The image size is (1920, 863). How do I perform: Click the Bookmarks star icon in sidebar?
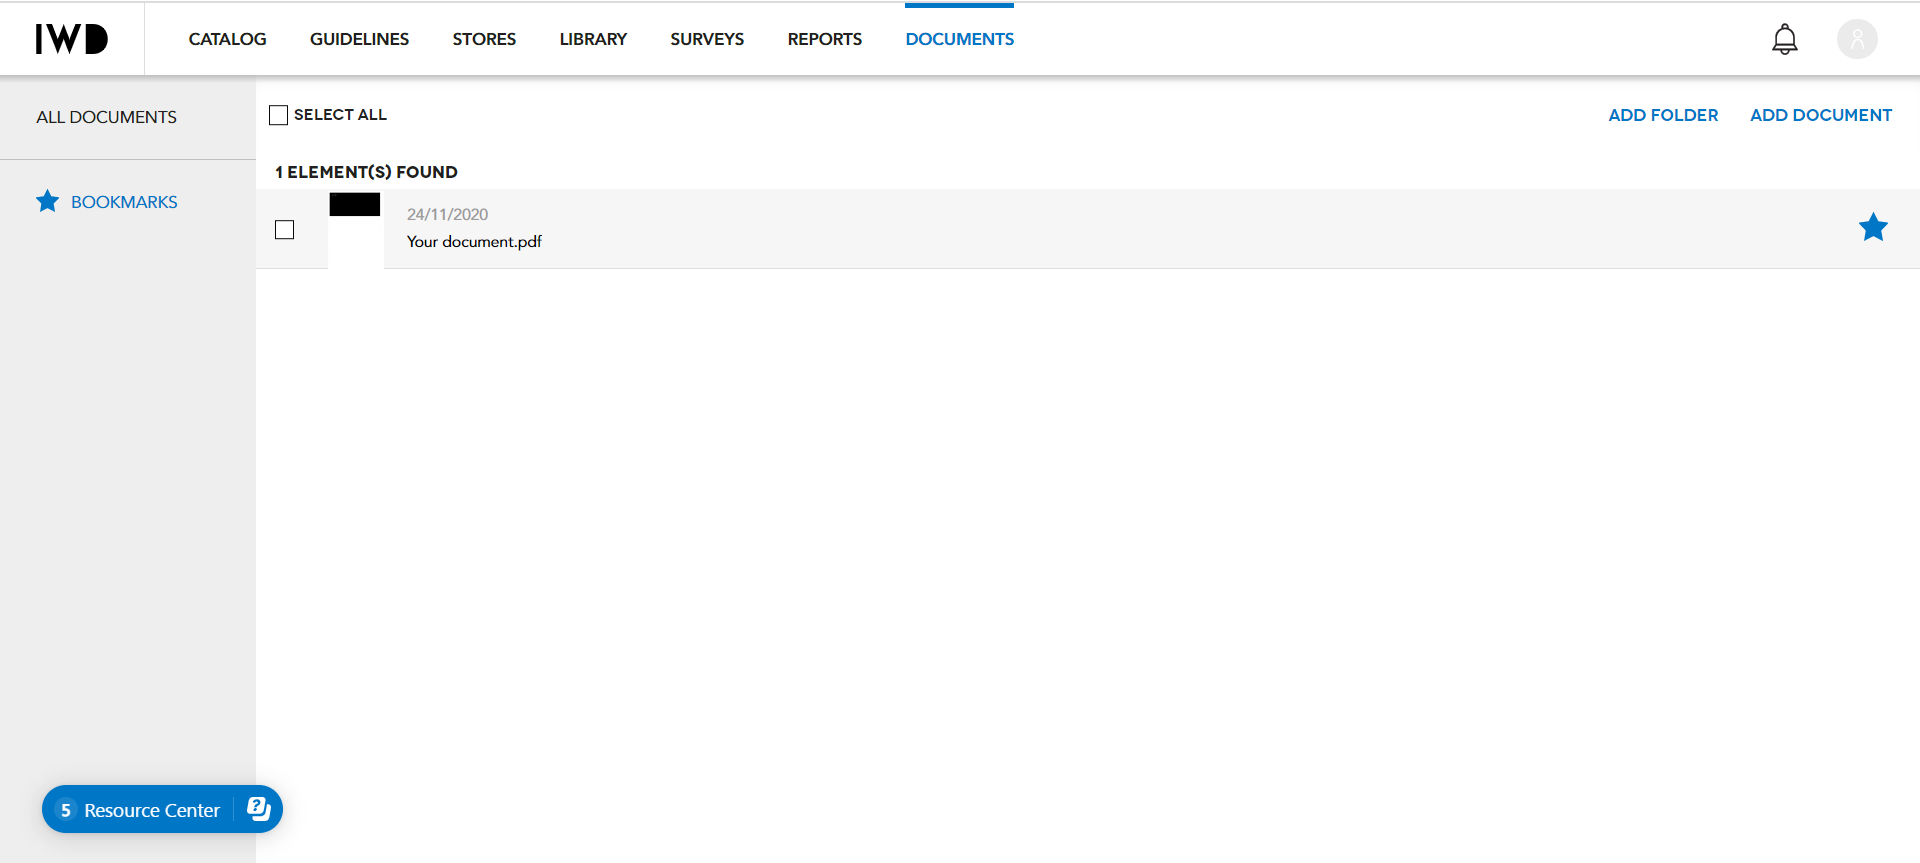(47, 201)
